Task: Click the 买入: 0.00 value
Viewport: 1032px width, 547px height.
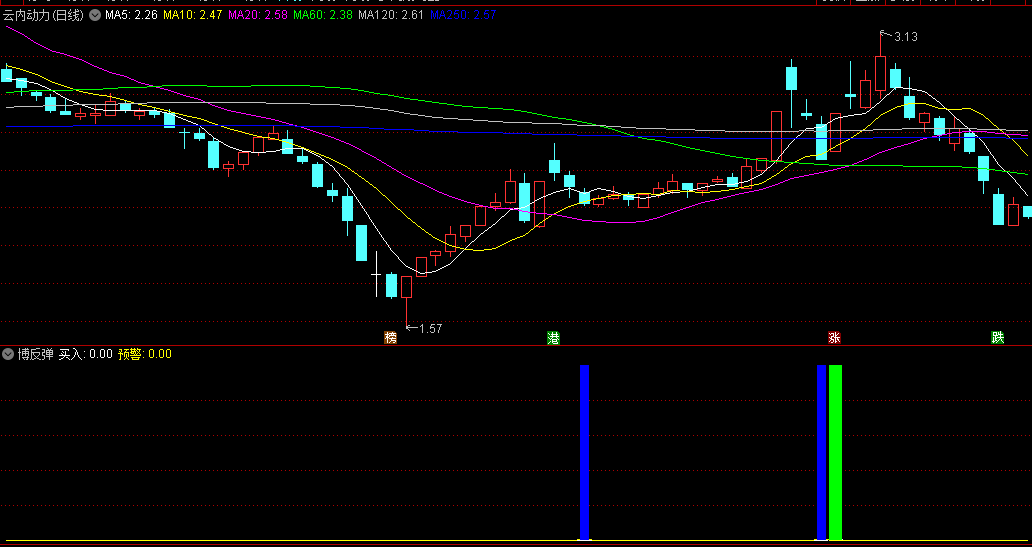Action: (x=86, y=354)
